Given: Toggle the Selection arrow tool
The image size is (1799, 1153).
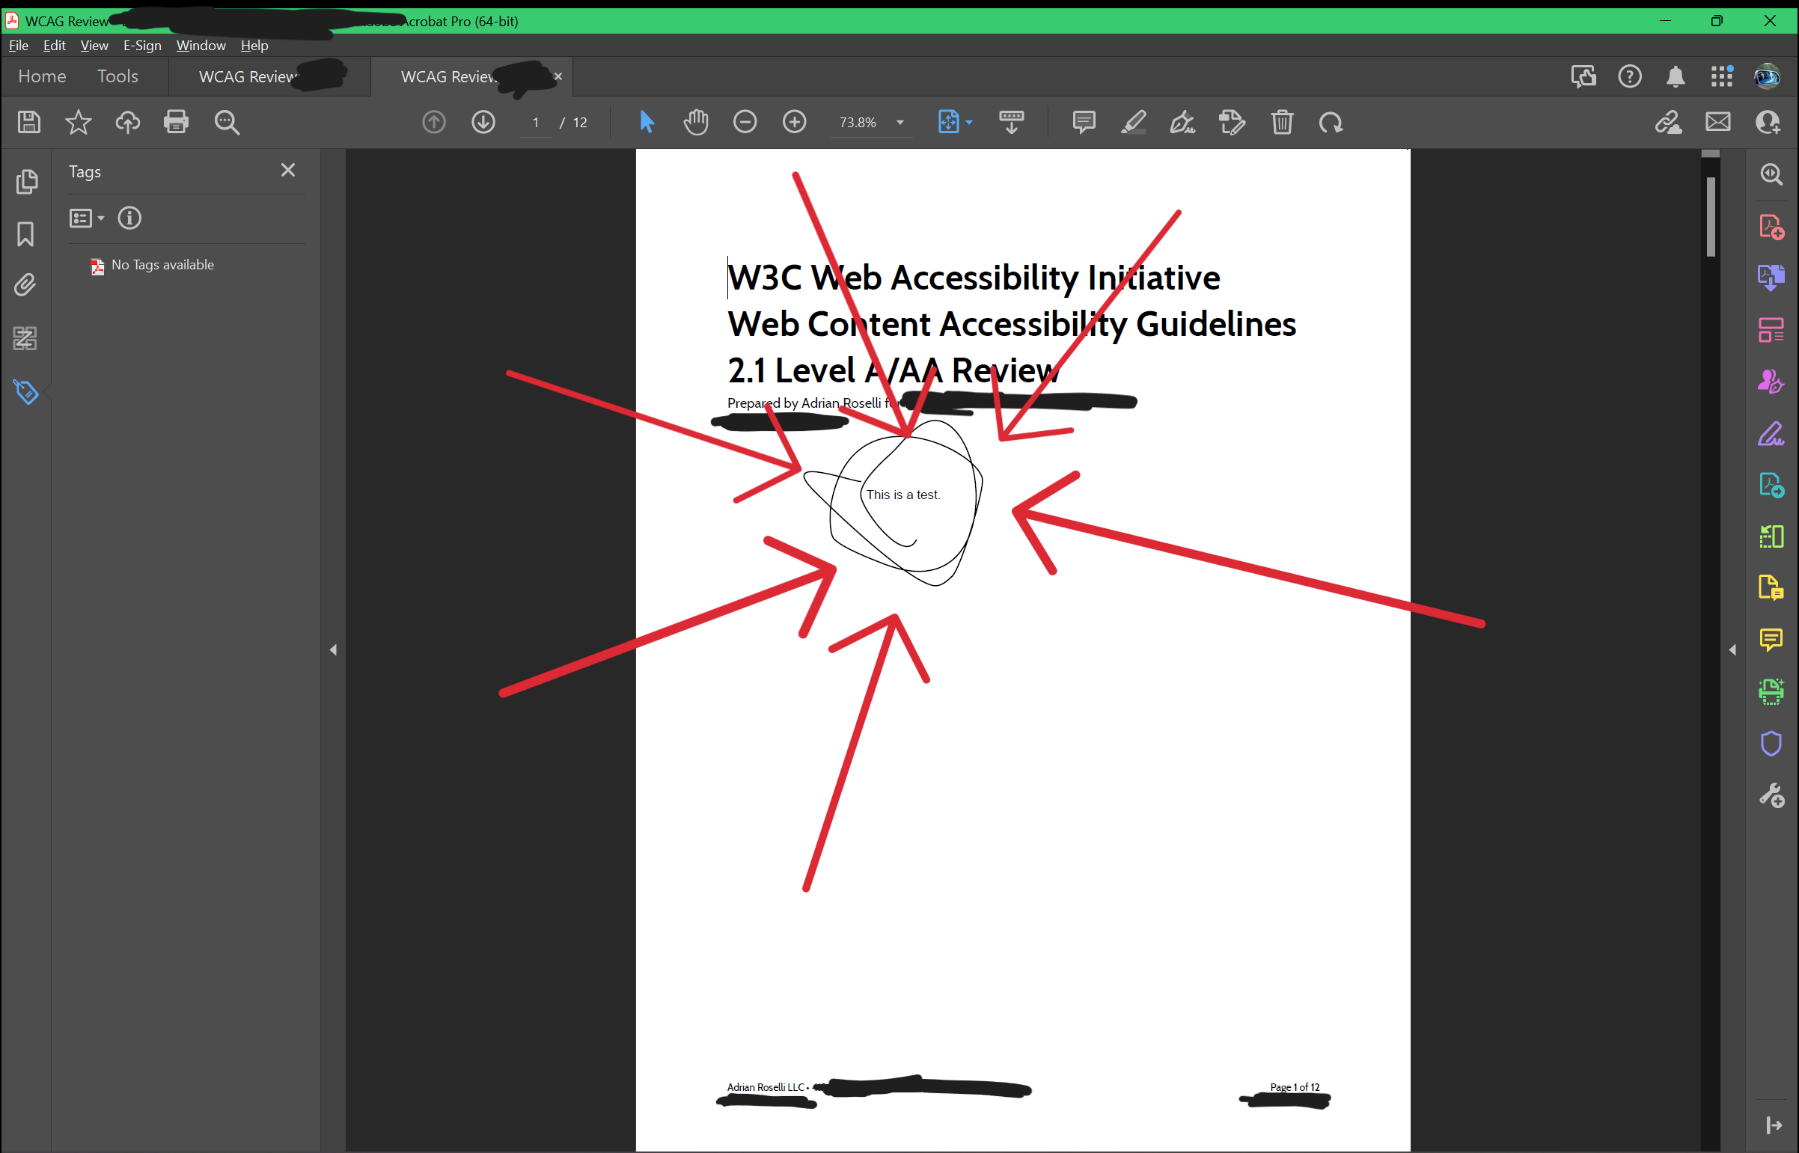Looking at the screenshot, I should tap(646, 122).
